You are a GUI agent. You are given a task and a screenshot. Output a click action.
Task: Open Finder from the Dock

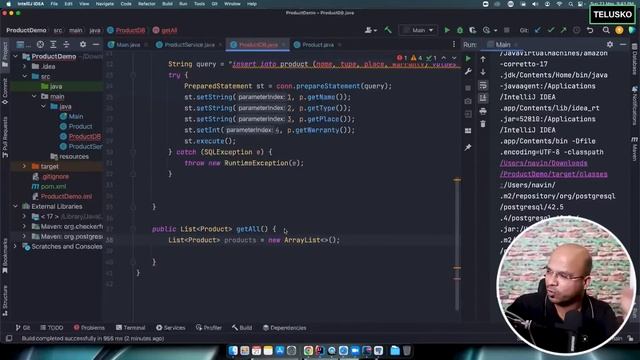coord(233,351)
